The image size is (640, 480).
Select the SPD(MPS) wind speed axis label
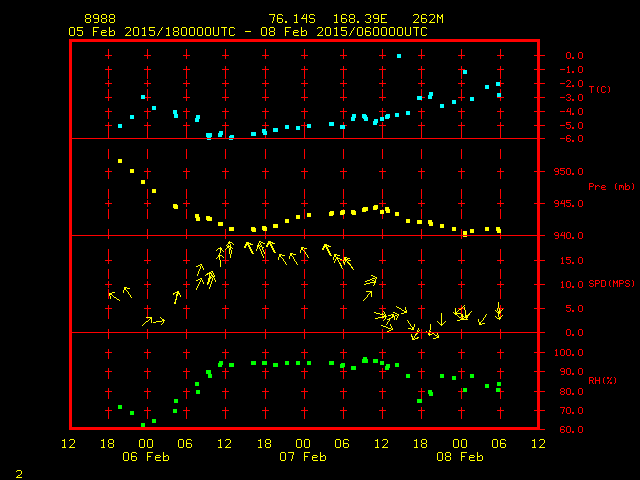click(611, 284)
